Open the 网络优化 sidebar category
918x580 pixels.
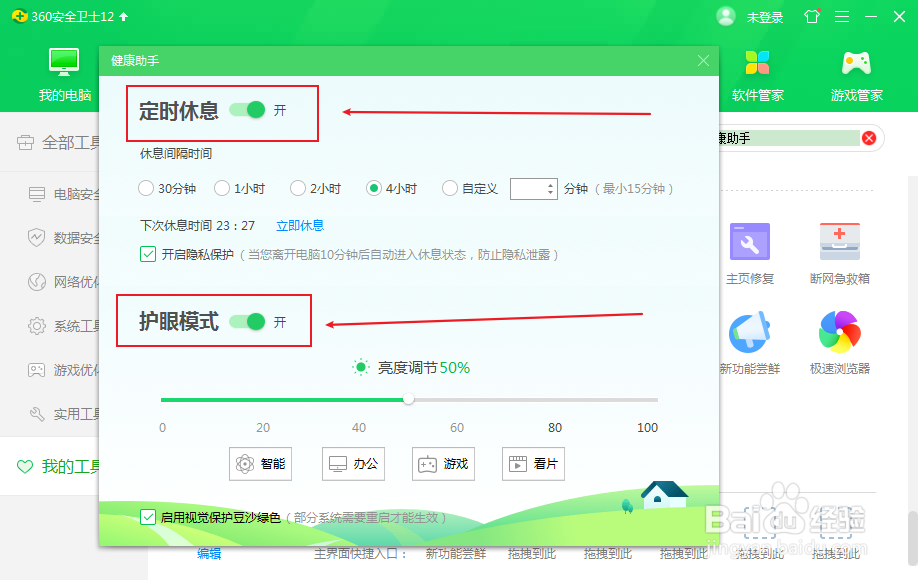pos(65,282)
